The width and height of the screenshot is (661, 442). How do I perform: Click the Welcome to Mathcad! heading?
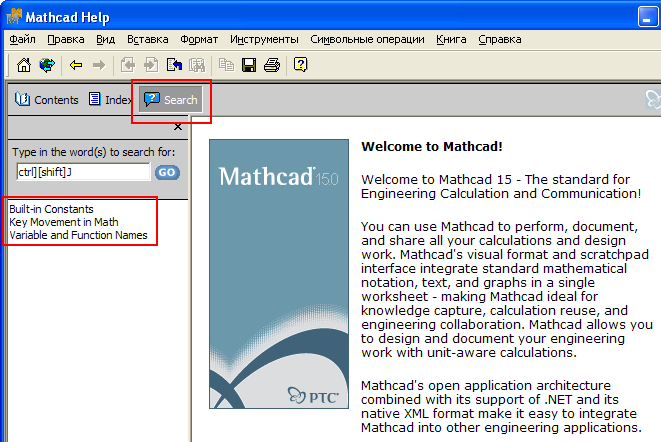pos(432,146)
